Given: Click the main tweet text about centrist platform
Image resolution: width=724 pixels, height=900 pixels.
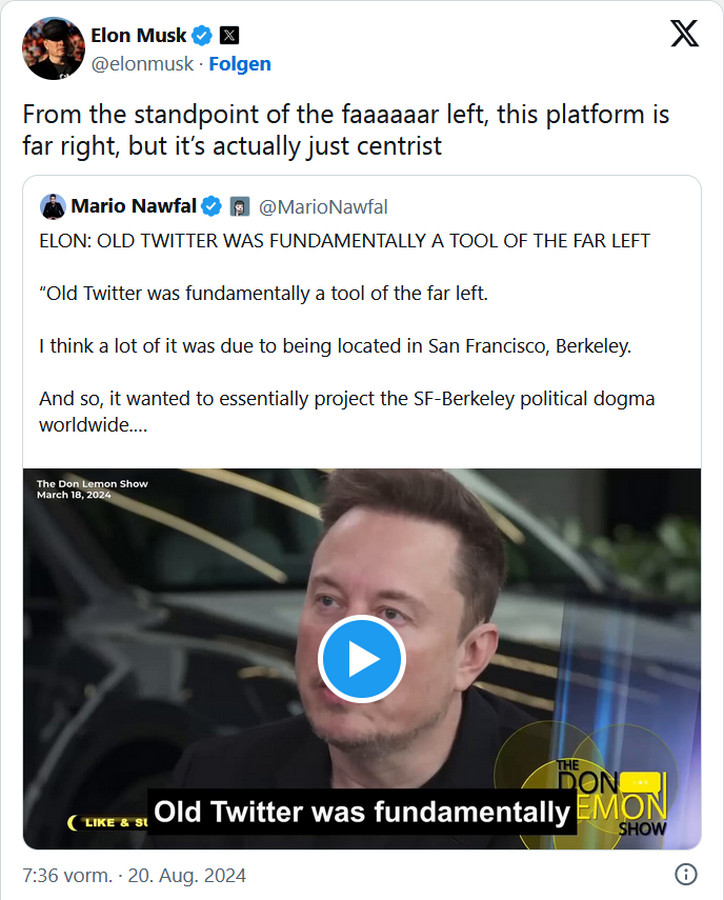Looking at the screenshot, I should coord(344,130).
